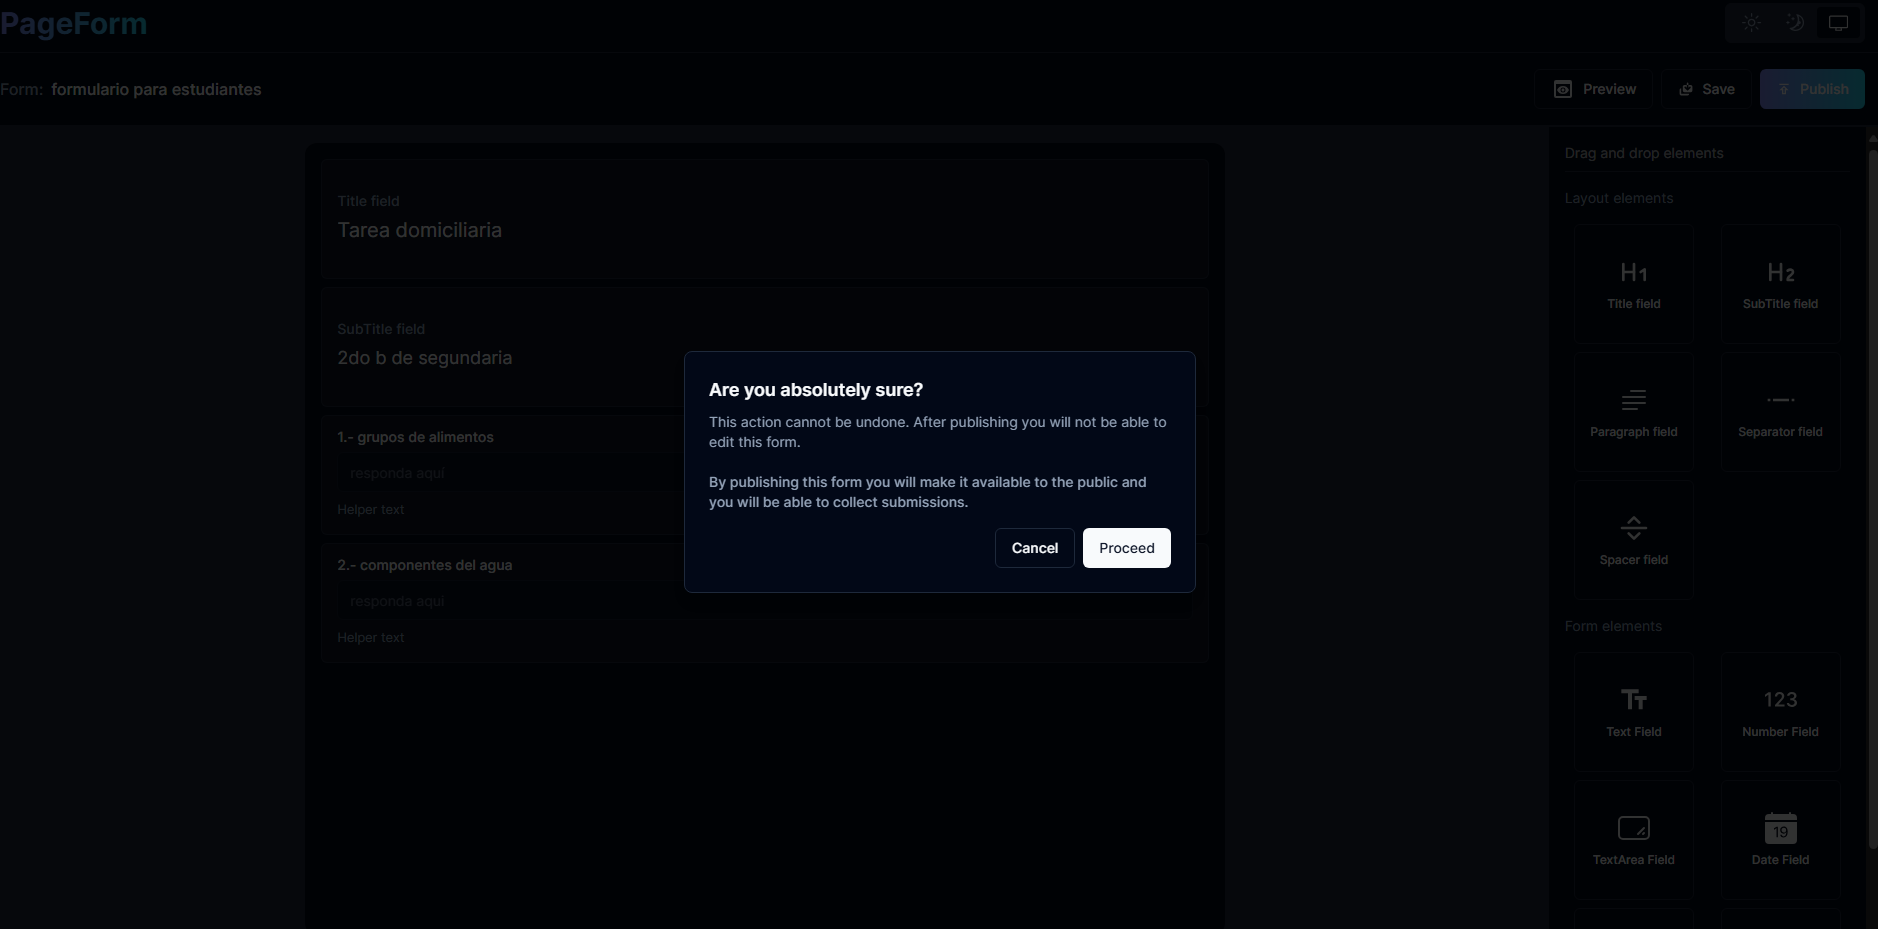Select system theme monitor icon

pos(1838,23)
